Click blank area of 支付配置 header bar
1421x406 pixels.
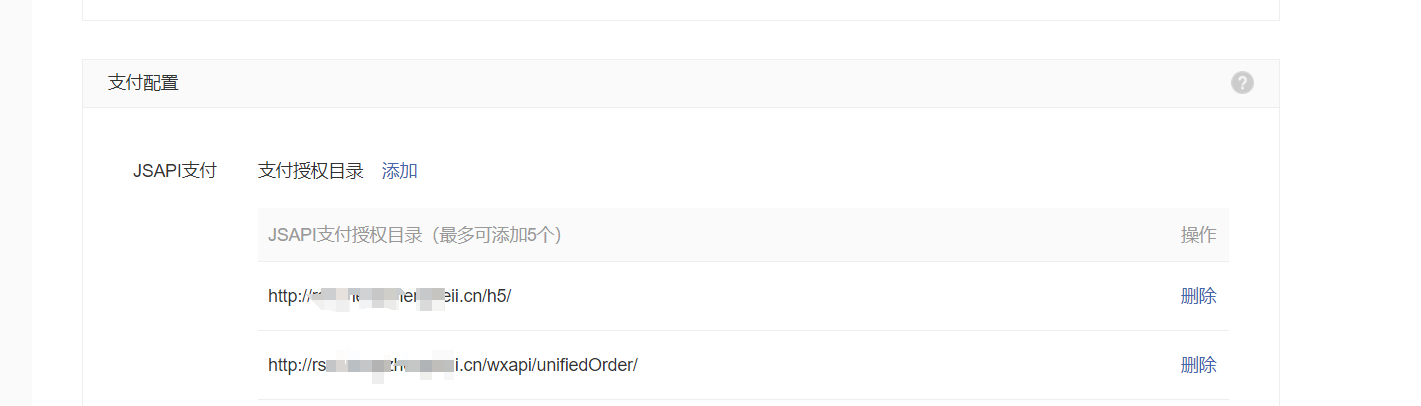tap(700, 83)
